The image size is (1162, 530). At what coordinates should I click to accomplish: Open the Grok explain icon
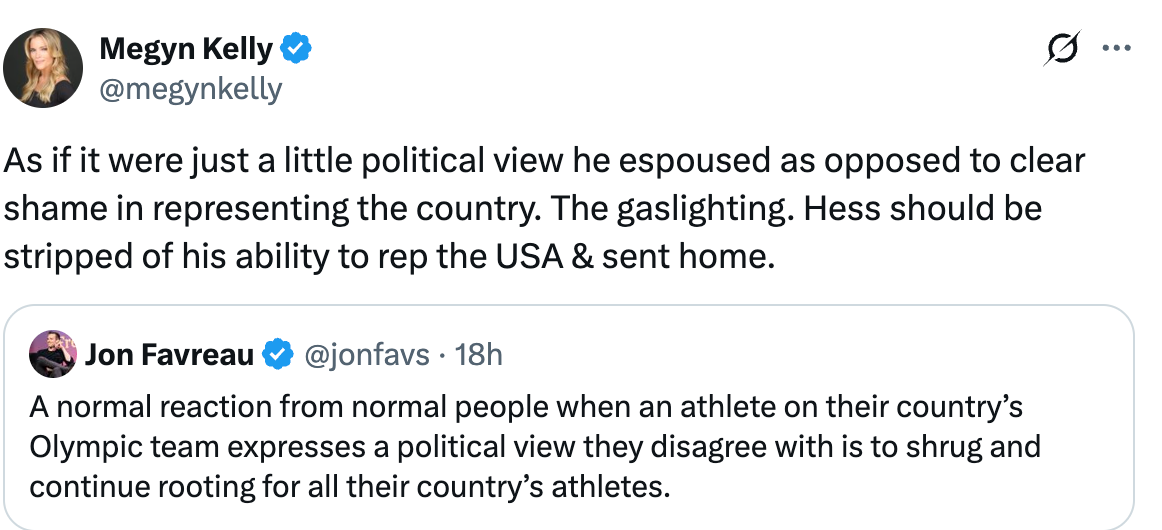[x=1062, y=49]
